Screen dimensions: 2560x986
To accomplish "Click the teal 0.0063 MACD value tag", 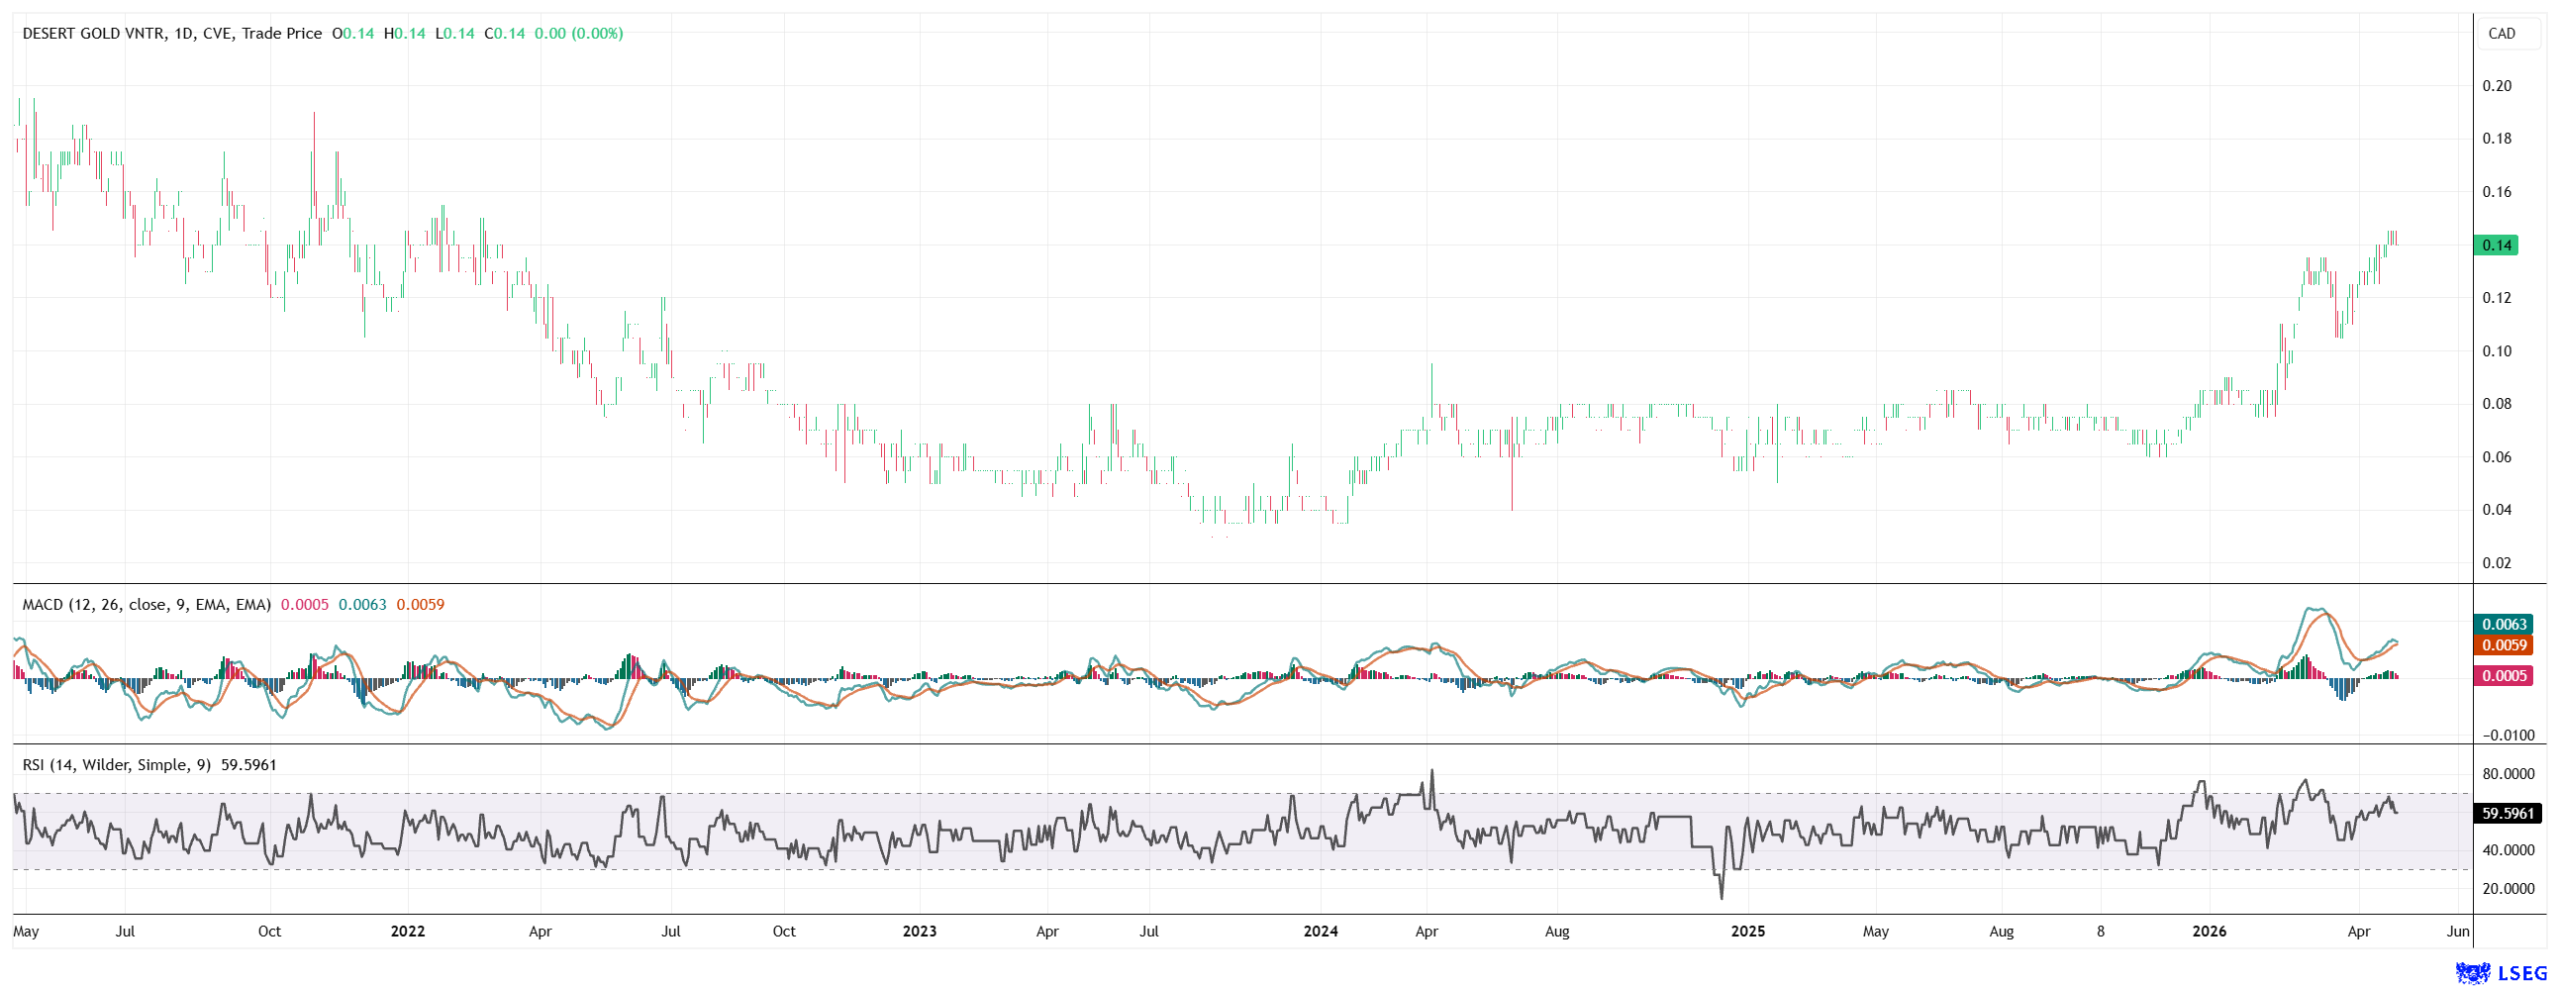I will (2504, 625).
